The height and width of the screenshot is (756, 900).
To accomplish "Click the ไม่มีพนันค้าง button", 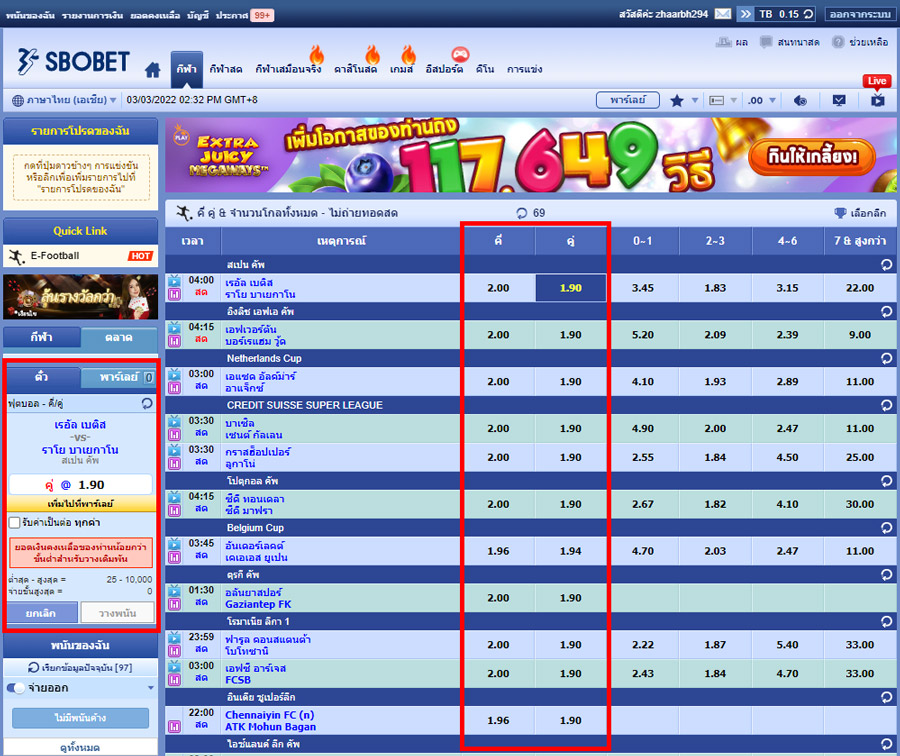I will (80, 718).
